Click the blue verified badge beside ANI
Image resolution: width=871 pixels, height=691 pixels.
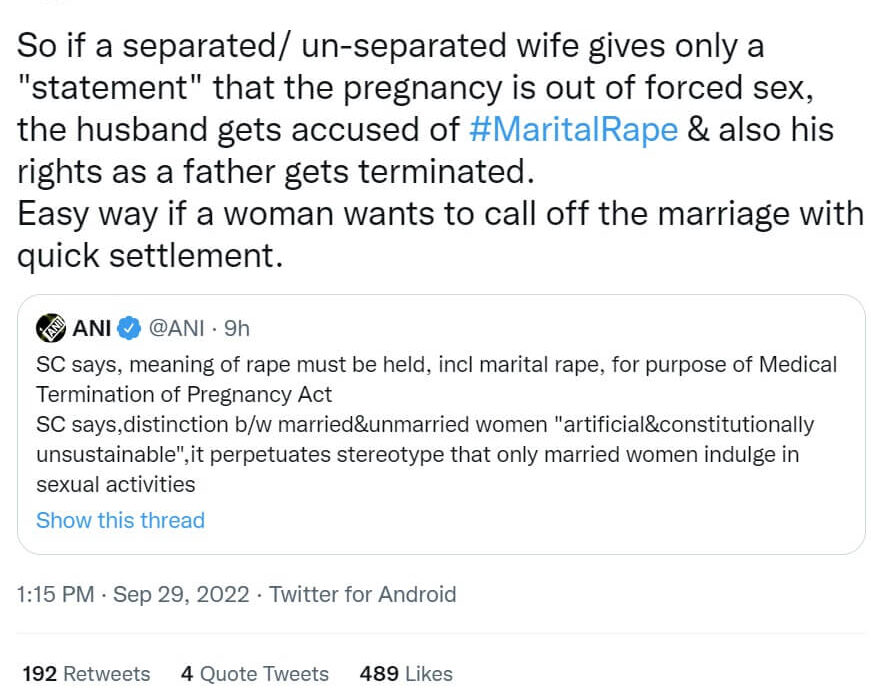[130, 327]
